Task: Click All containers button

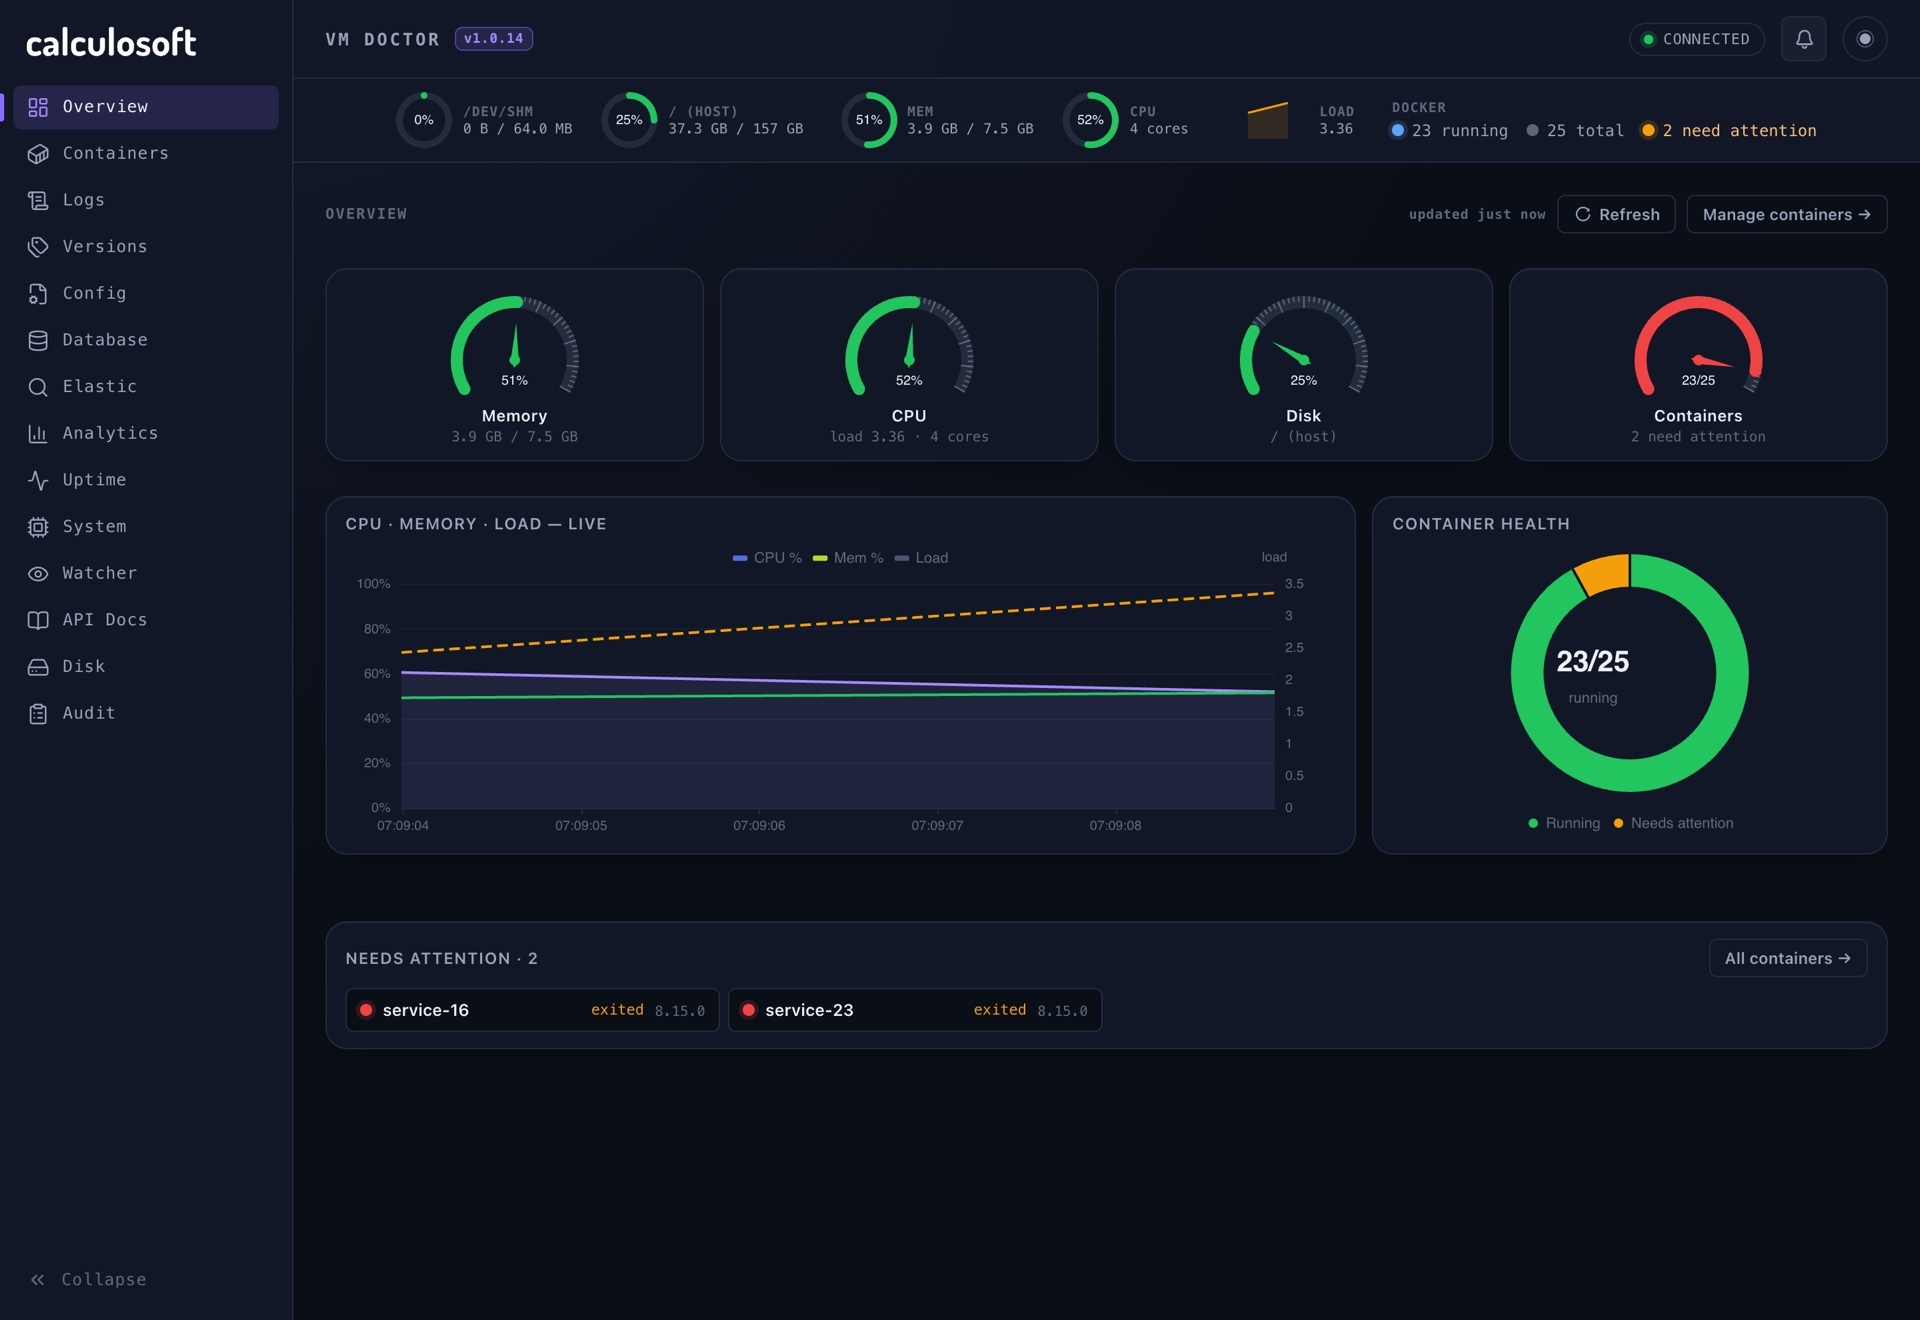Action: (1787, 958)
